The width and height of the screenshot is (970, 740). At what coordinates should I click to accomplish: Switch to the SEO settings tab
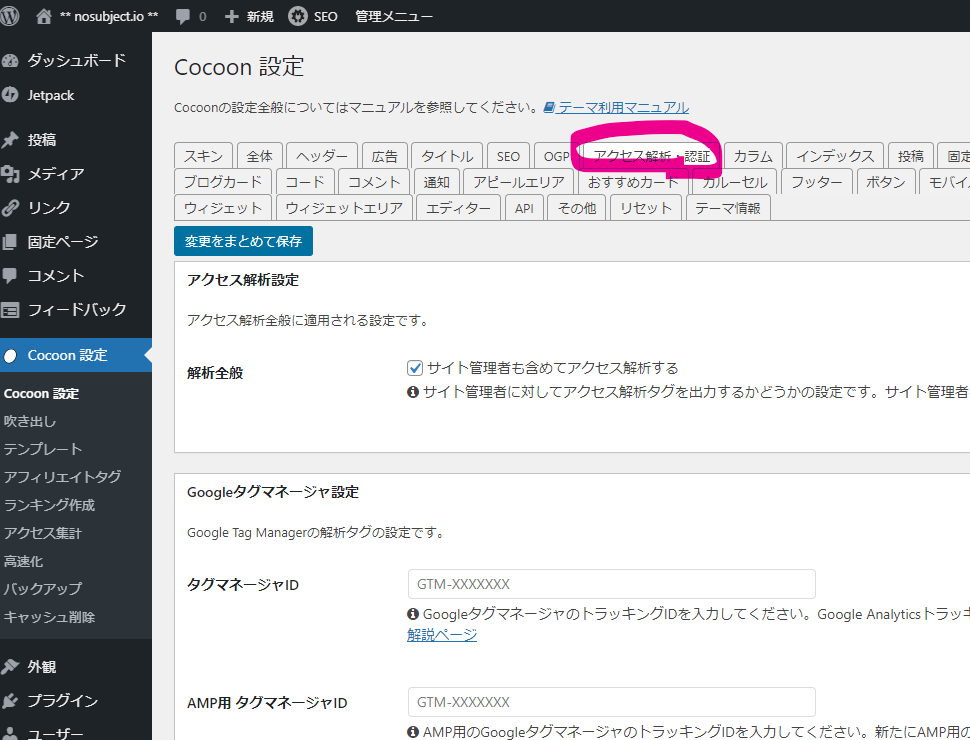pos(509,155)
